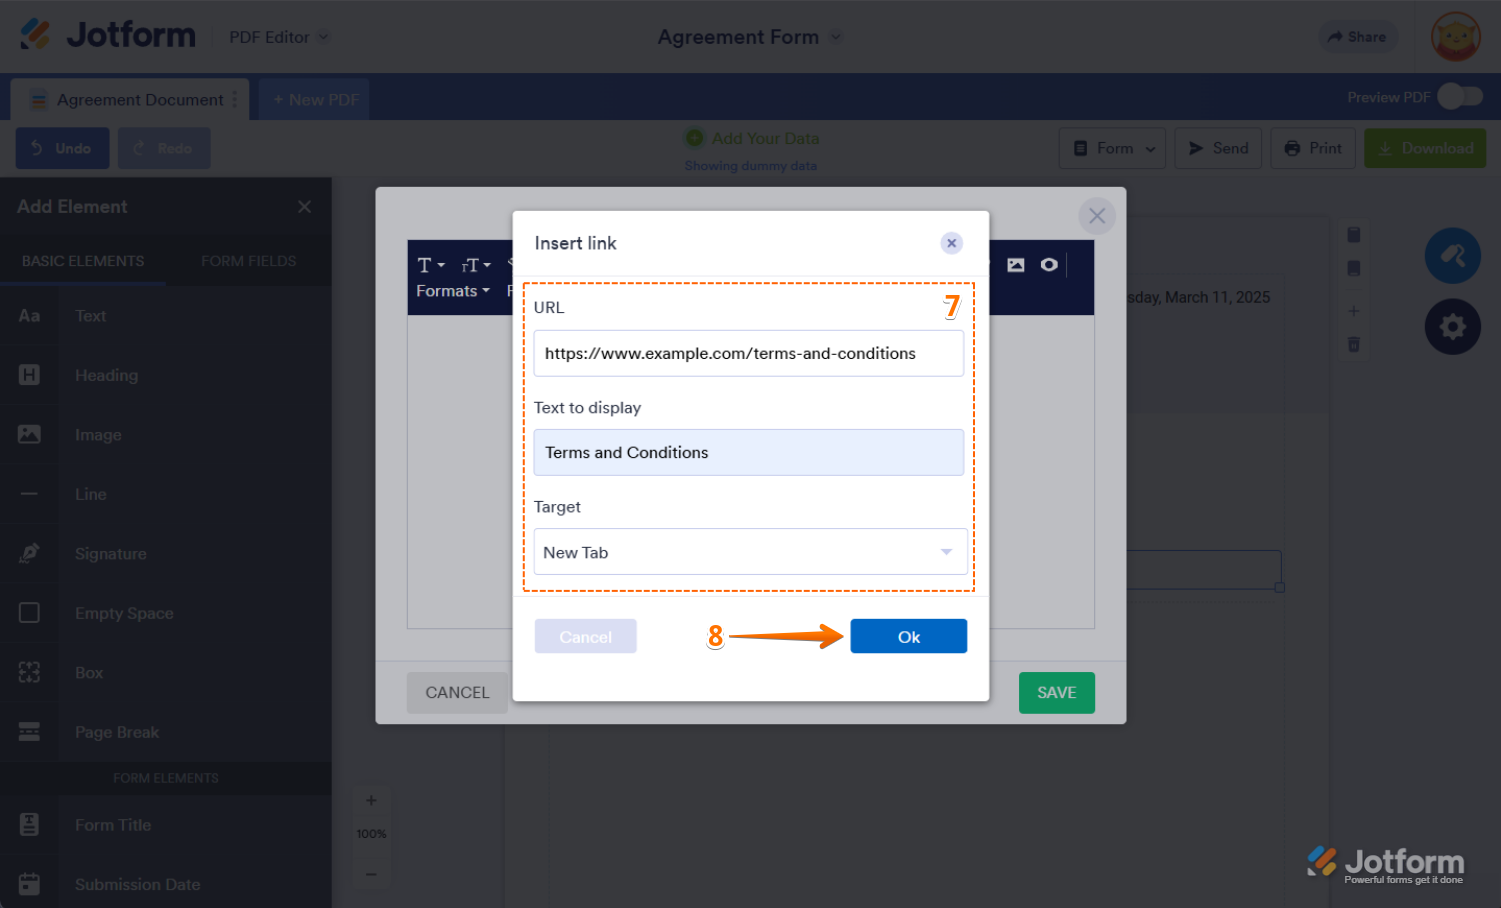Image resolution: width=1501 pixels, height=908 pixels.
Task: Click into the URL input field
Action: [x=749, y=353]
